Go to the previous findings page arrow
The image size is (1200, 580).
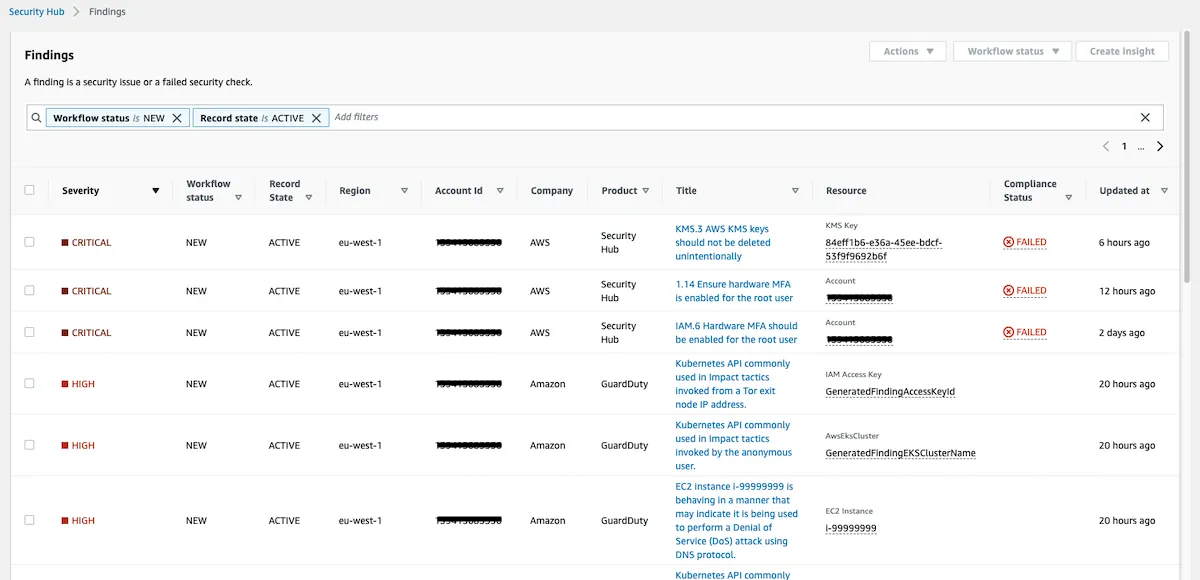click(x=1106, y=146)
